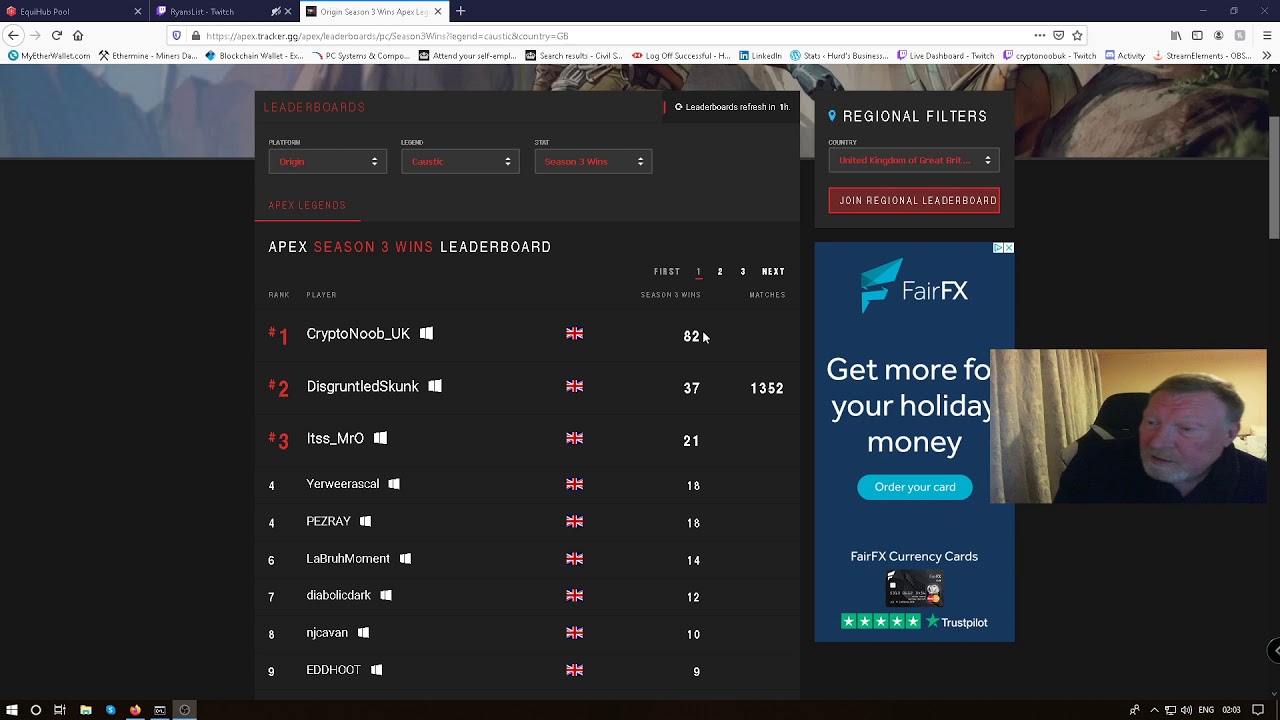This screenshot has height=720, width=1280.
Task: Open the LinkedIn bookmark
Action: click(x=760, y=56)
